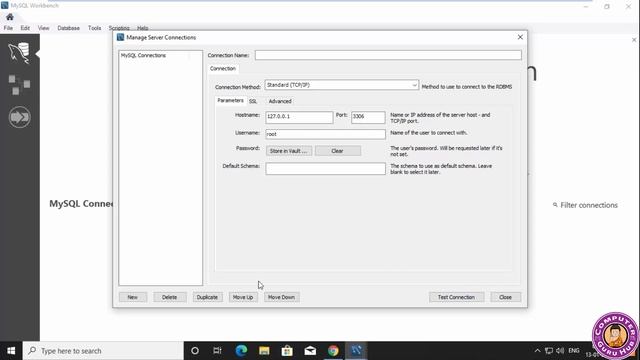Click into the Username field
Viewport: 640px width, 360px height.
pos(325,134)
